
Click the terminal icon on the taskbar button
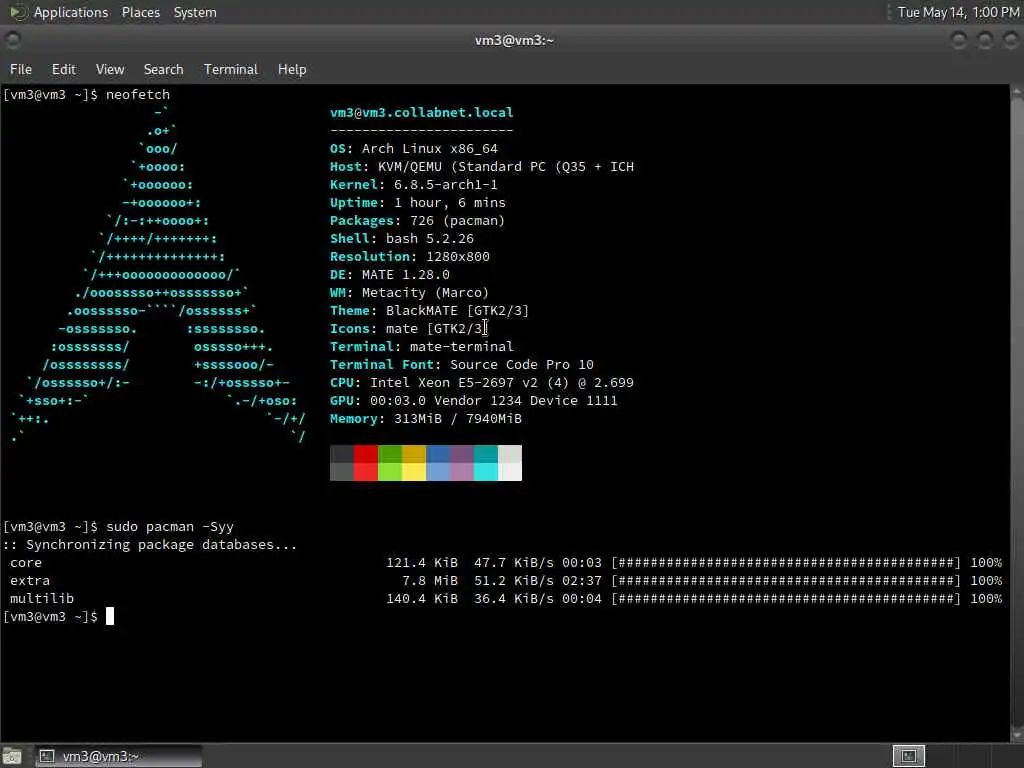pyautogui.click(x=46, y=756)
